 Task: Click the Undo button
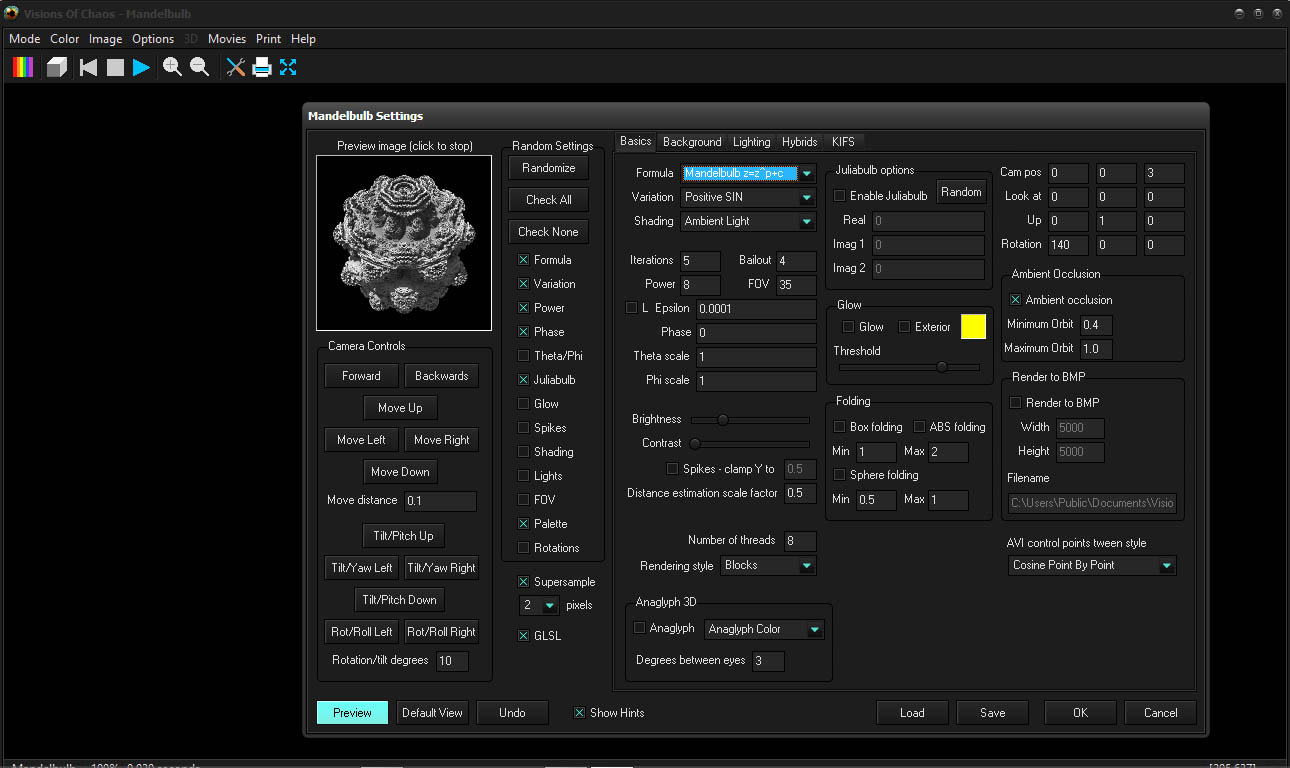512,713
